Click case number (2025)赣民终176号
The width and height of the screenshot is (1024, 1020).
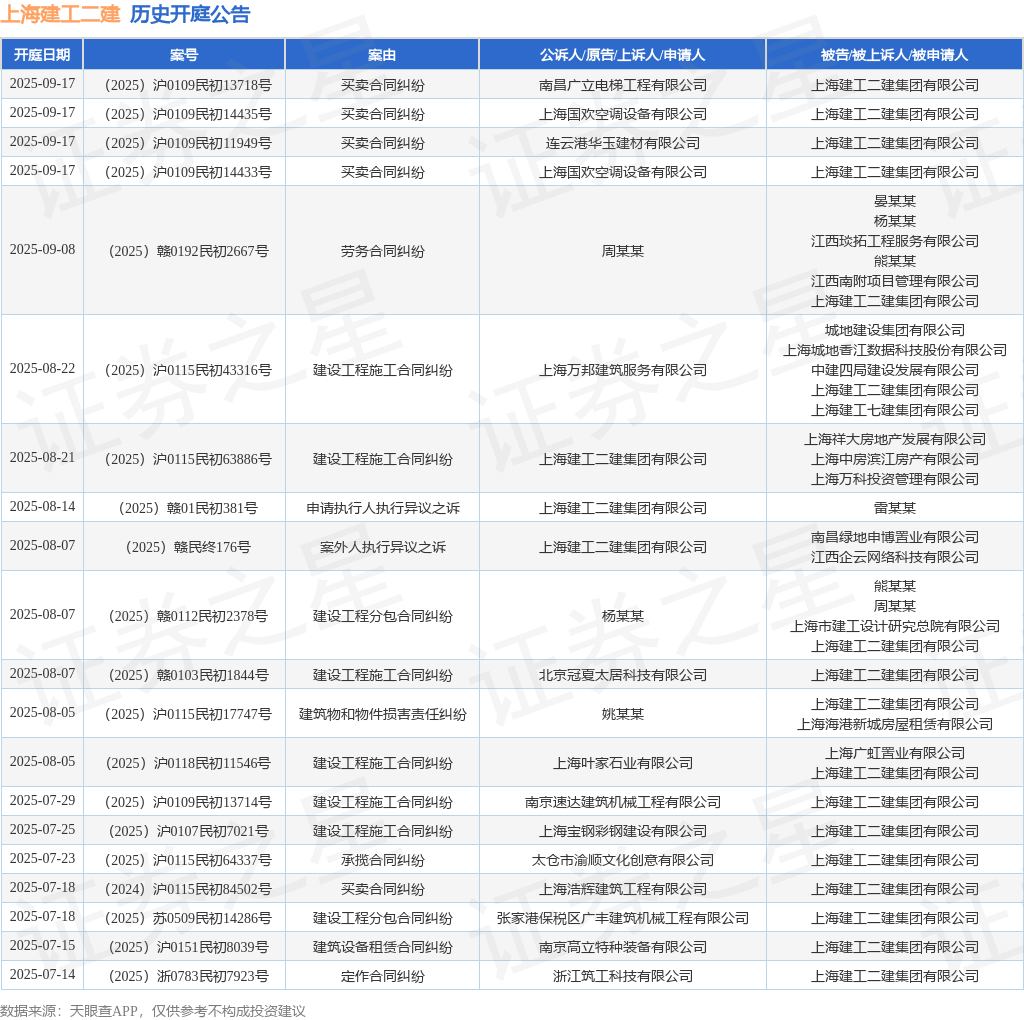pos(187,547)
